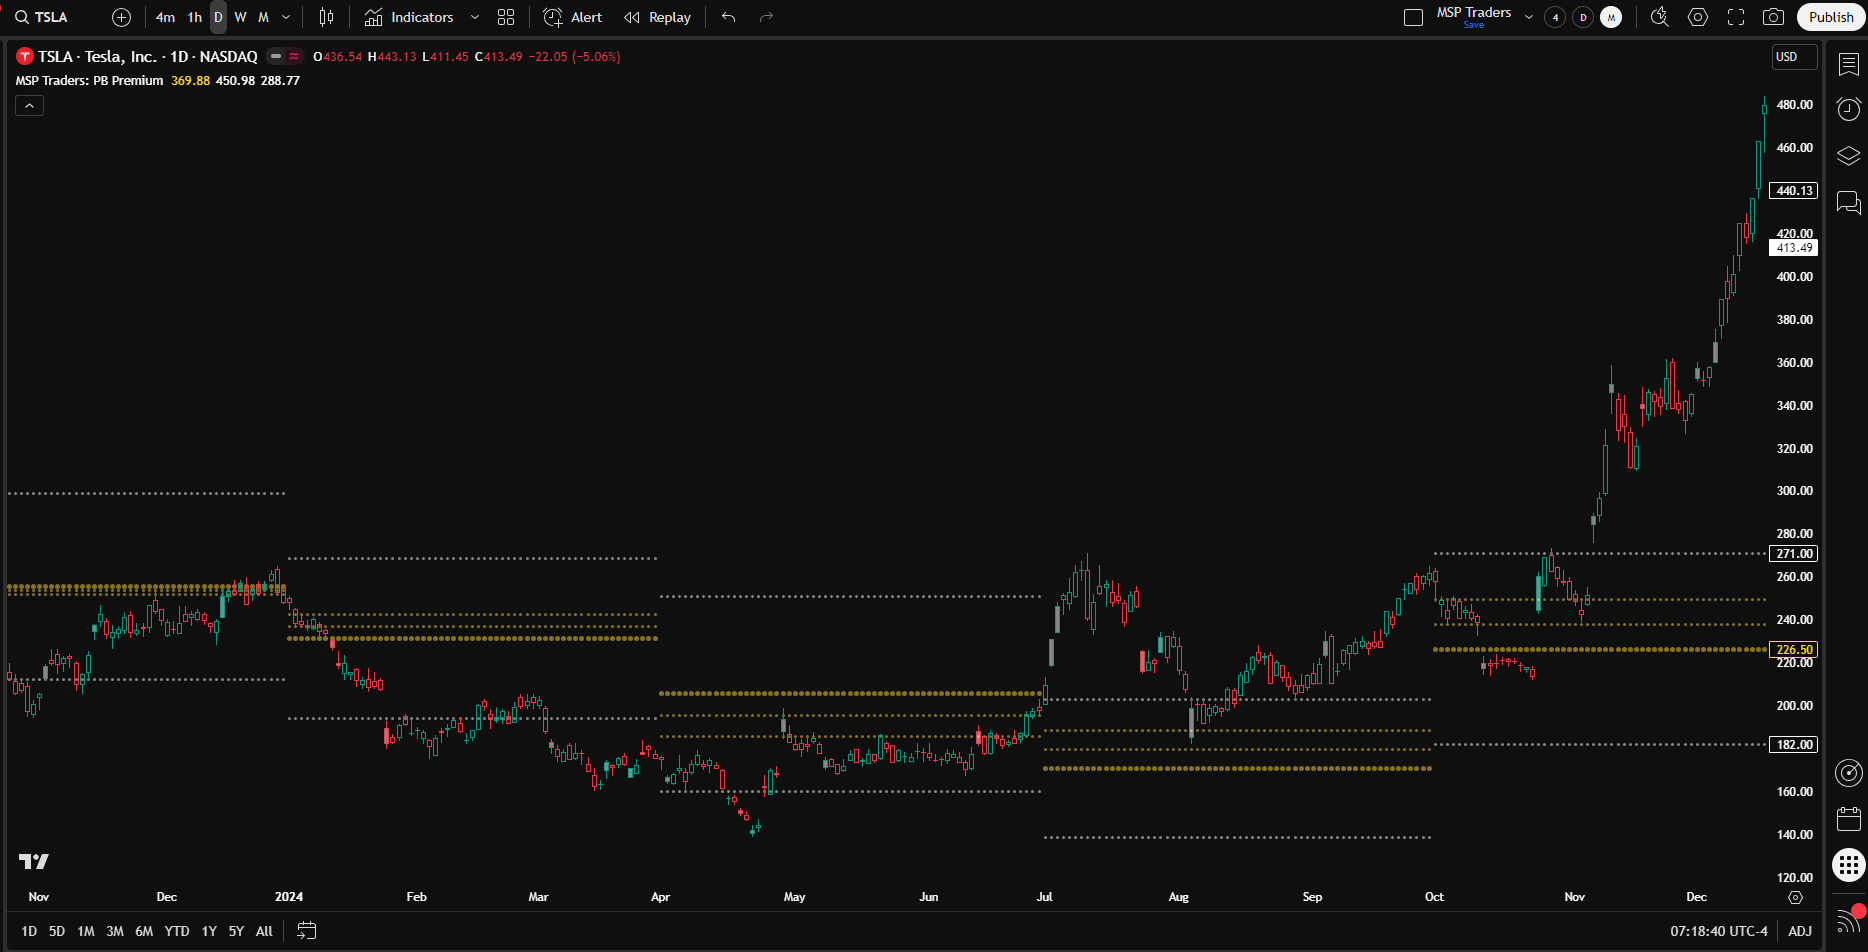Take a chart snapshot with camera icon
The height and width of the screenshot is (952, 1868).
1773,17
